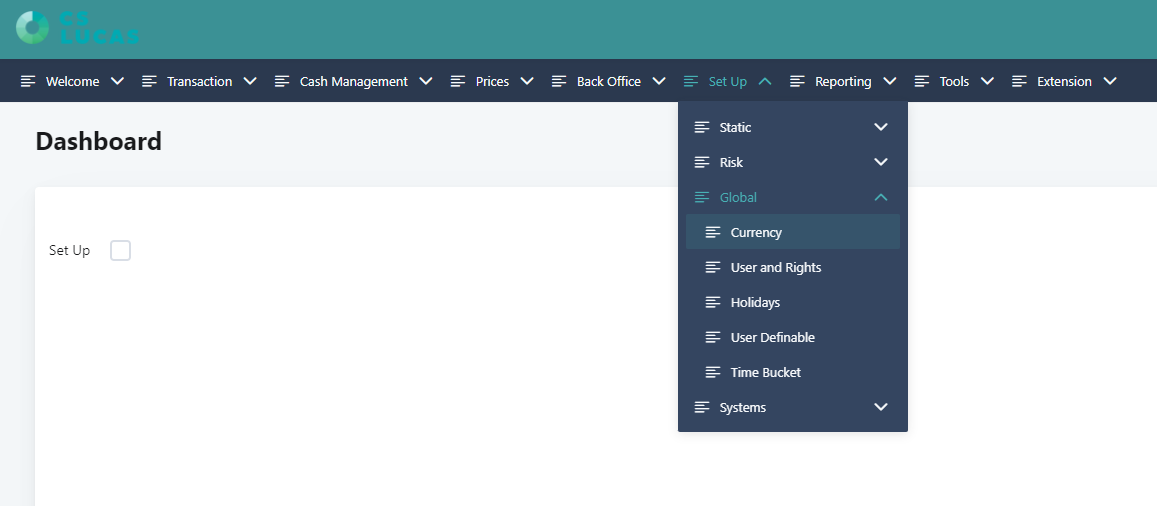Screen dimensions: 1157x506
Task: Expand the Risk submenu chevron
Action: pos(880,162)
